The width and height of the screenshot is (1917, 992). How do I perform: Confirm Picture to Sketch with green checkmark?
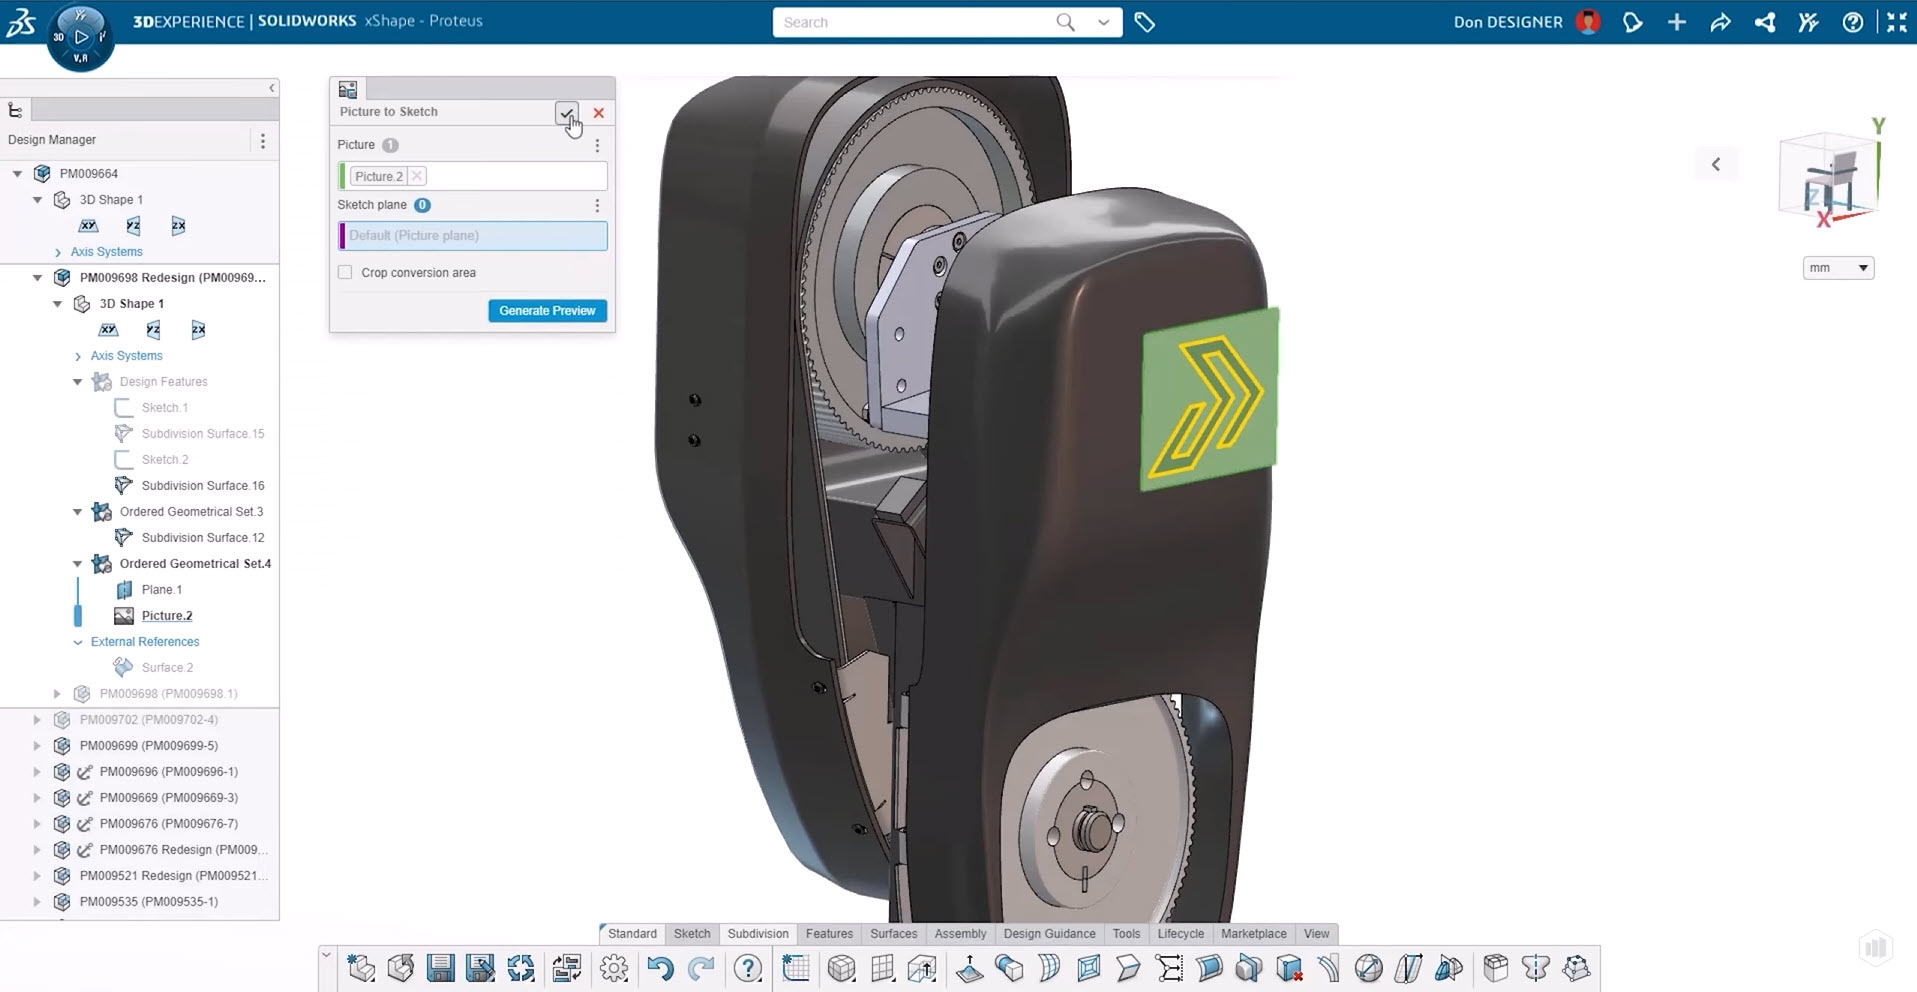(x=566, y=113)
